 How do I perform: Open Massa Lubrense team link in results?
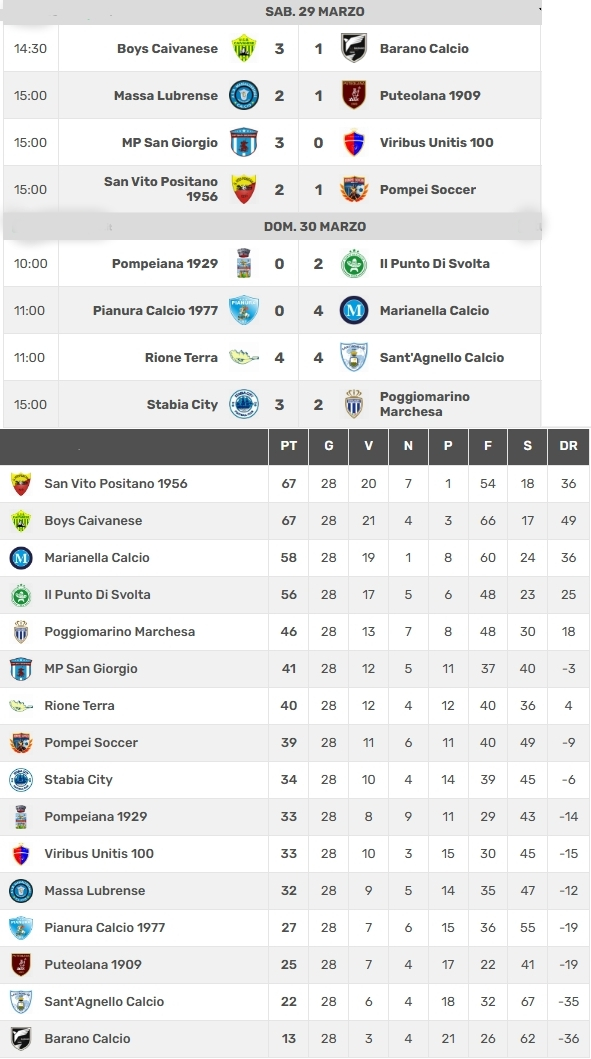pyautogui.click(x=165, y=95)
